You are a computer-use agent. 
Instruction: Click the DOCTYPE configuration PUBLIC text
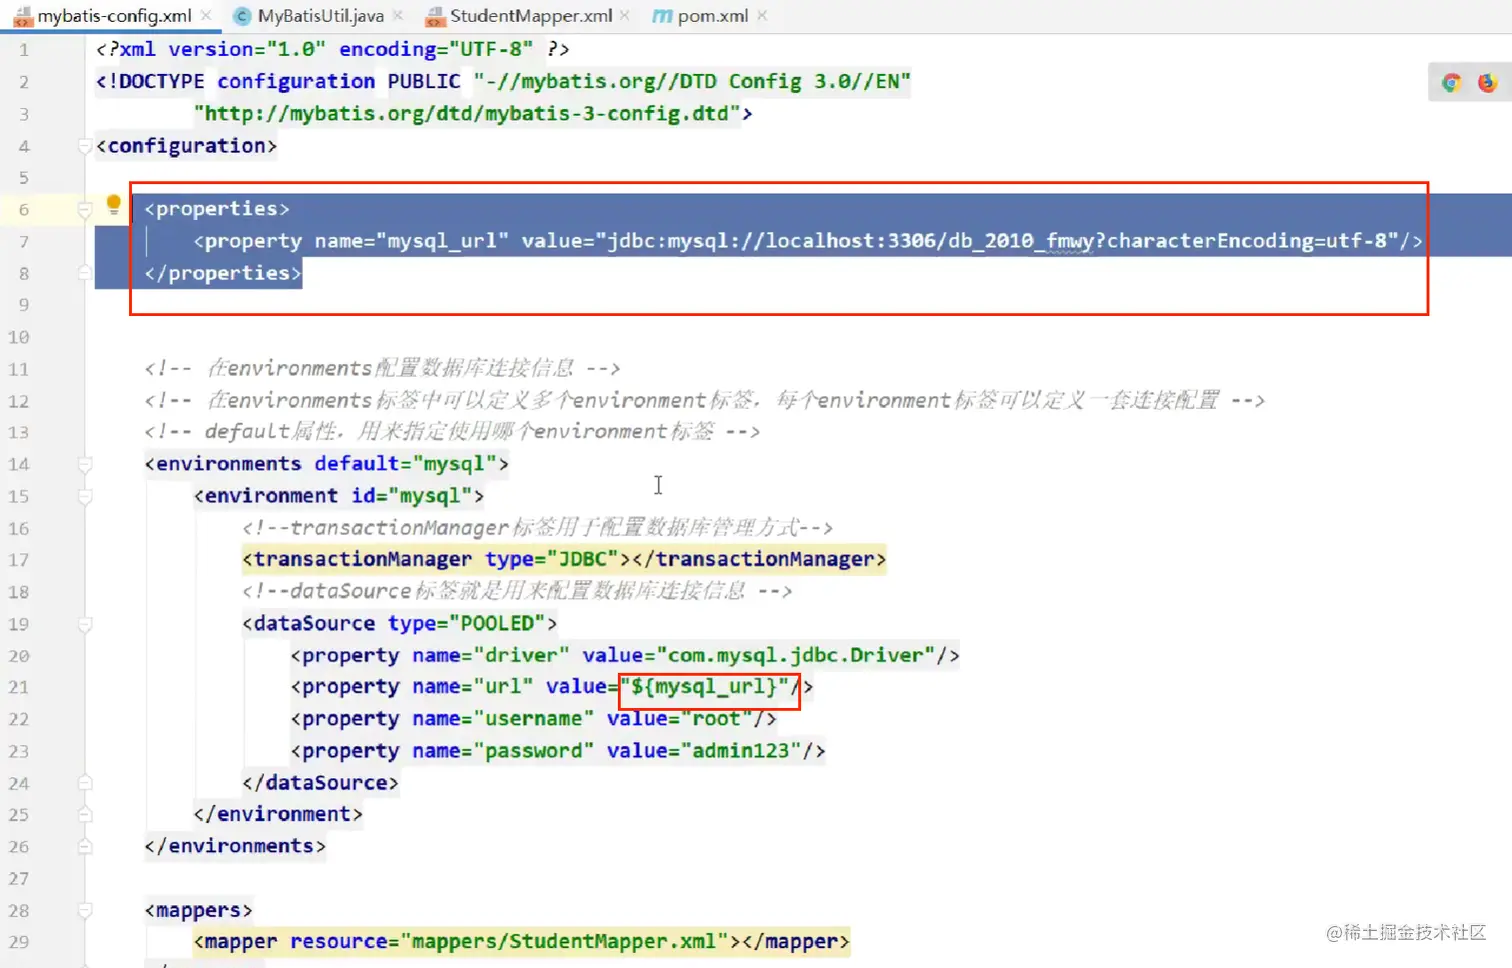(278, 81)
